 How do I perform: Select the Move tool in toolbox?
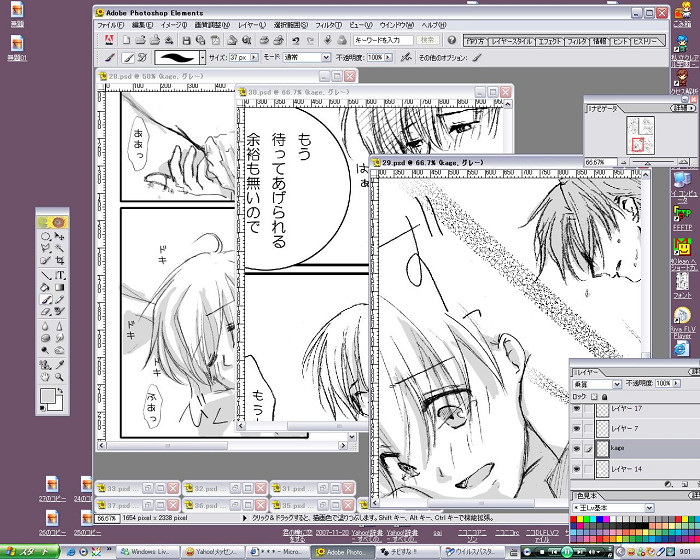(59, 236)
